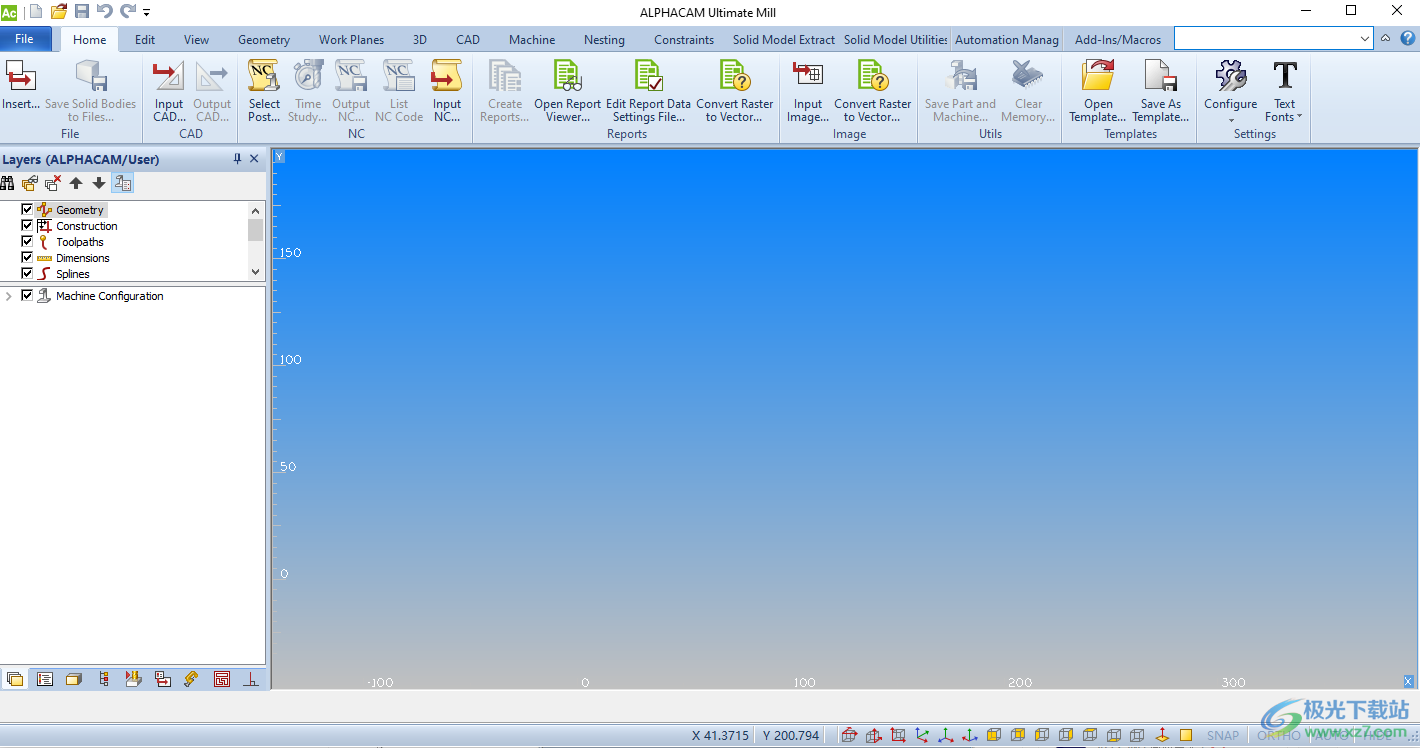The width and height of the screenshot is (1420, 748).
Task: Switch to the Nesting tab
Action: (x=604, y=40)
